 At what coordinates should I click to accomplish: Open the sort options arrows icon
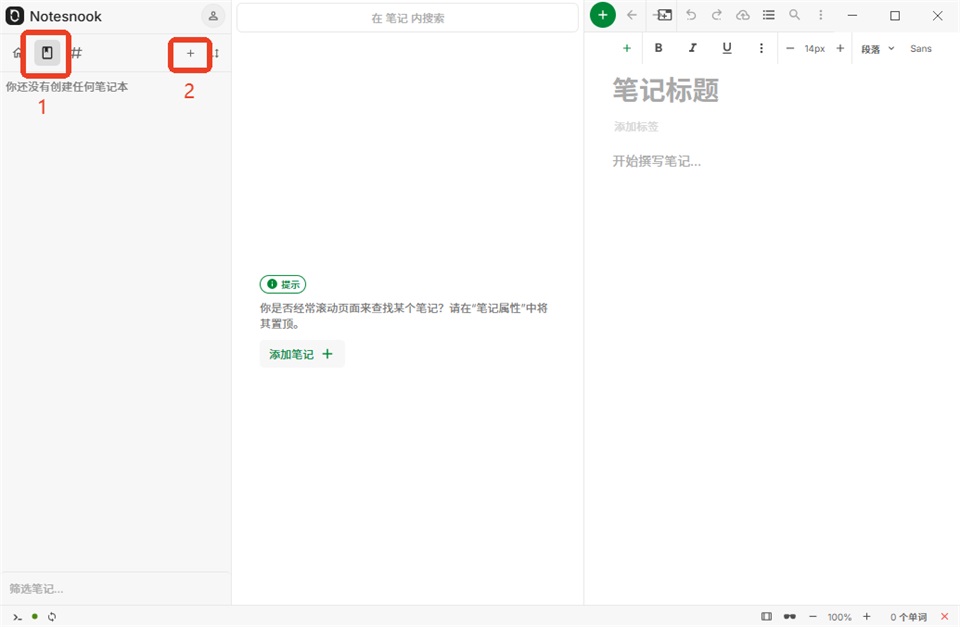[216, 53]
